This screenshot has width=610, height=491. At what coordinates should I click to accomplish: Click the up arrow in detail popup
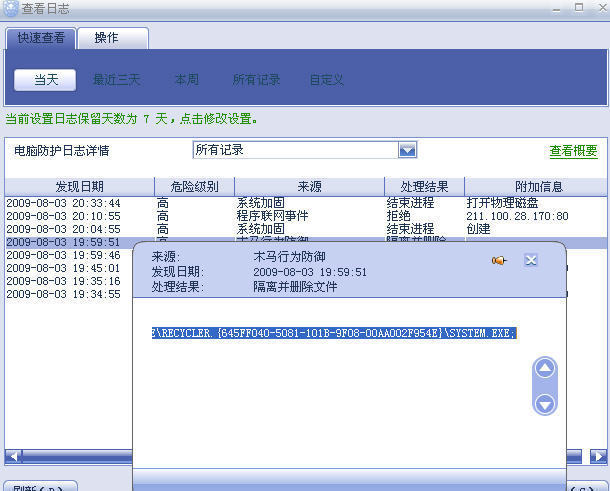pos(545,368)
